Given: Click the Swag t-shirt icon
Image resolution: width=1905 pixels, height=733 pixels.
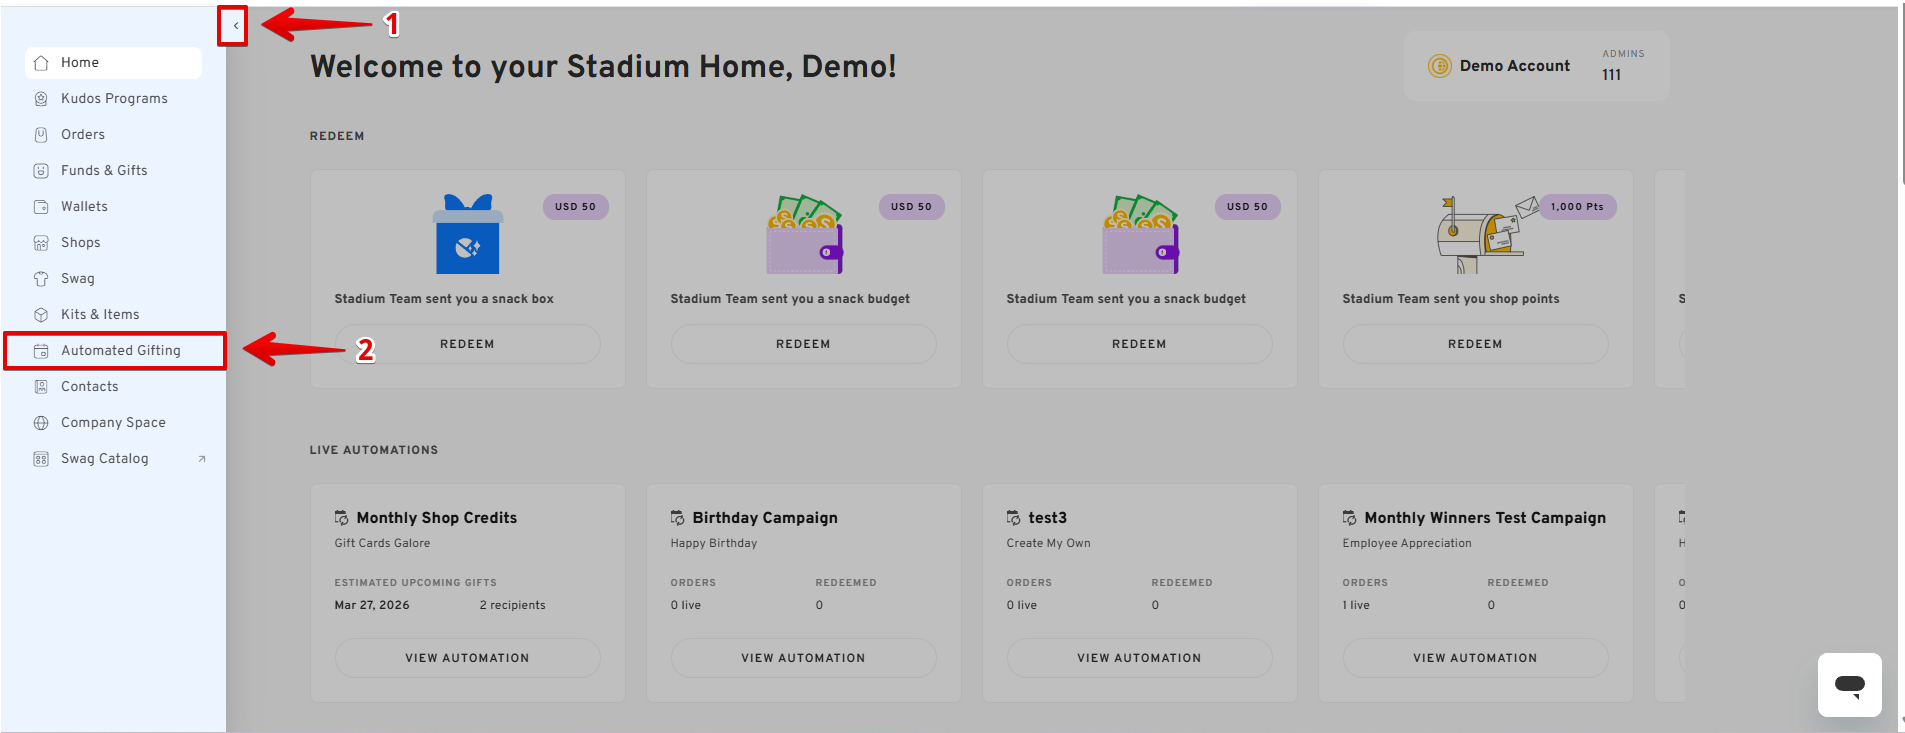Looking at the screenshot, I should 41,279.
